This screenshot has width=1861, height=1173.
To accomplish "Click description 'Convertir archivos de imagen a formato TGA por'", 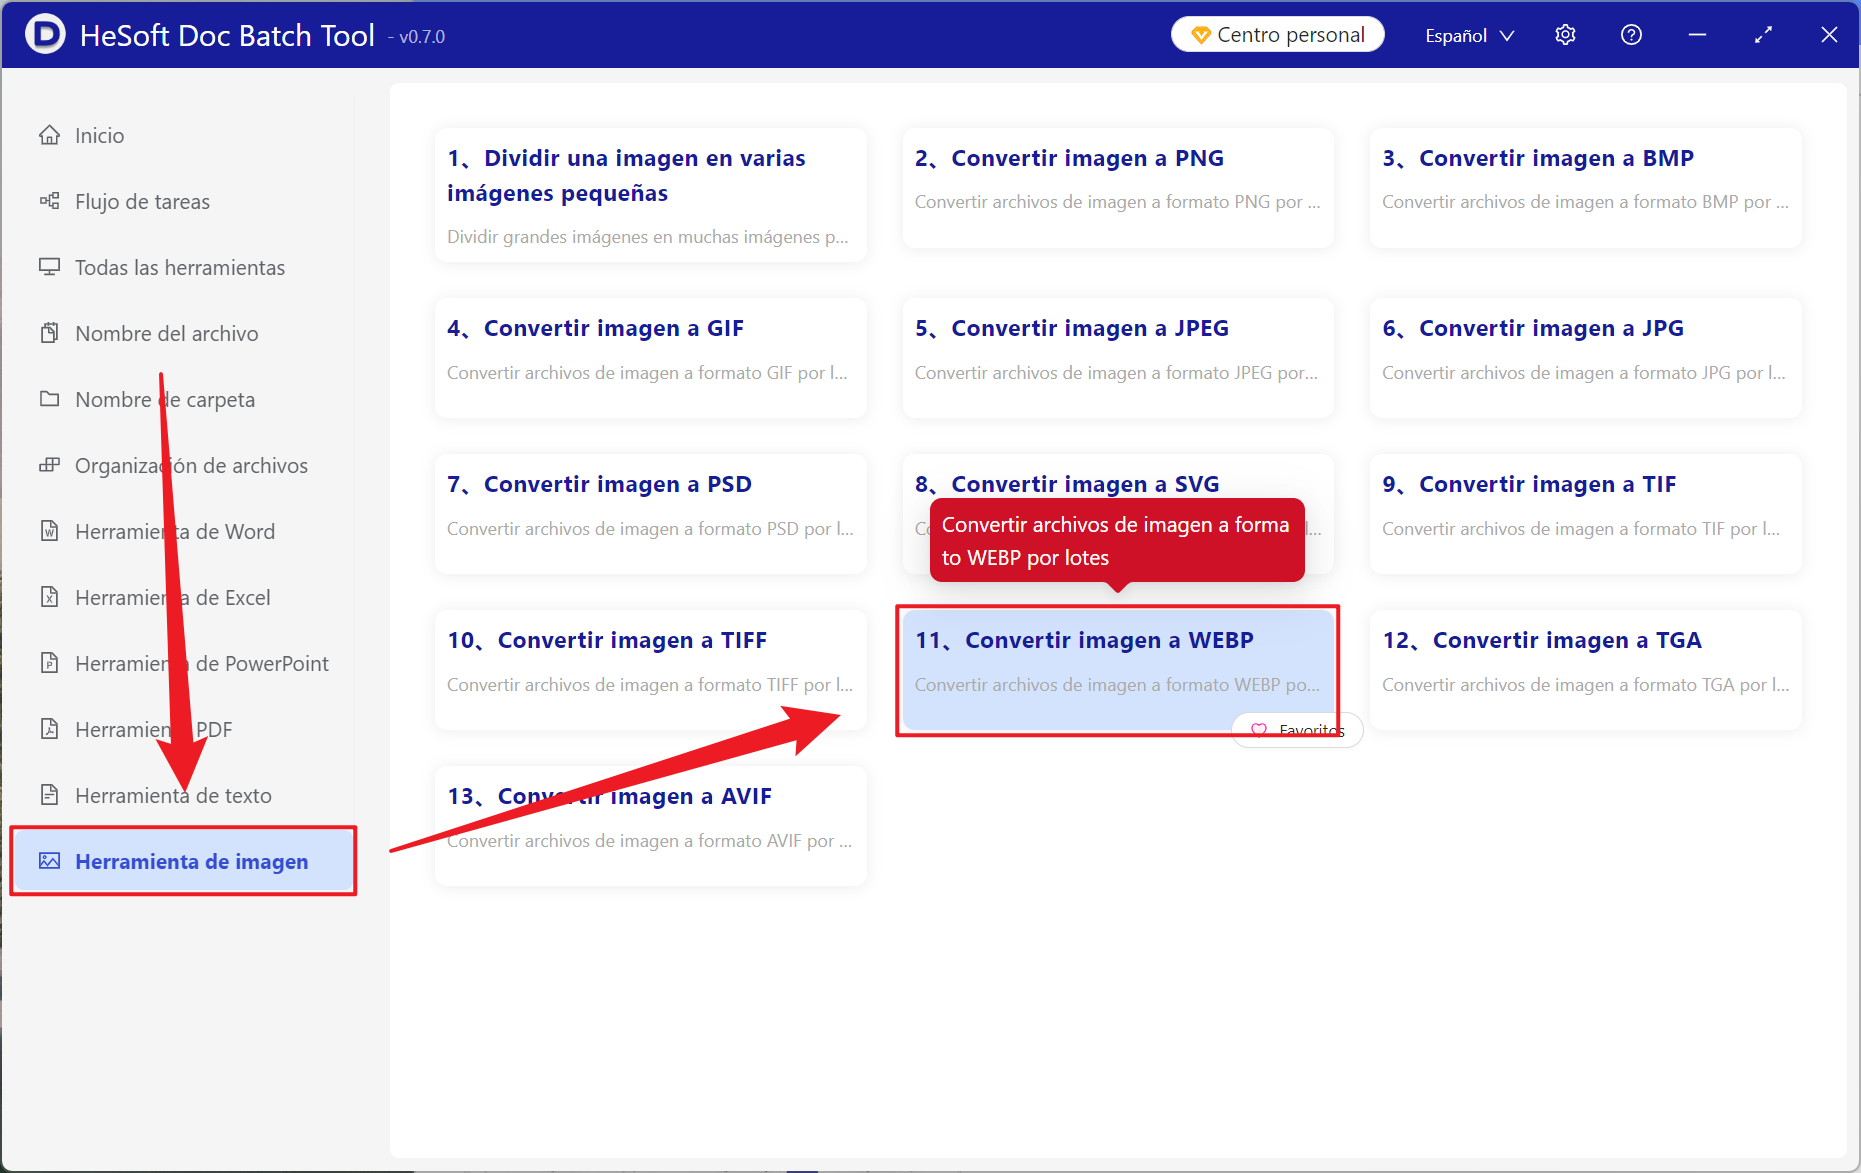I will pyautogui.click(x=1585, y=685).
